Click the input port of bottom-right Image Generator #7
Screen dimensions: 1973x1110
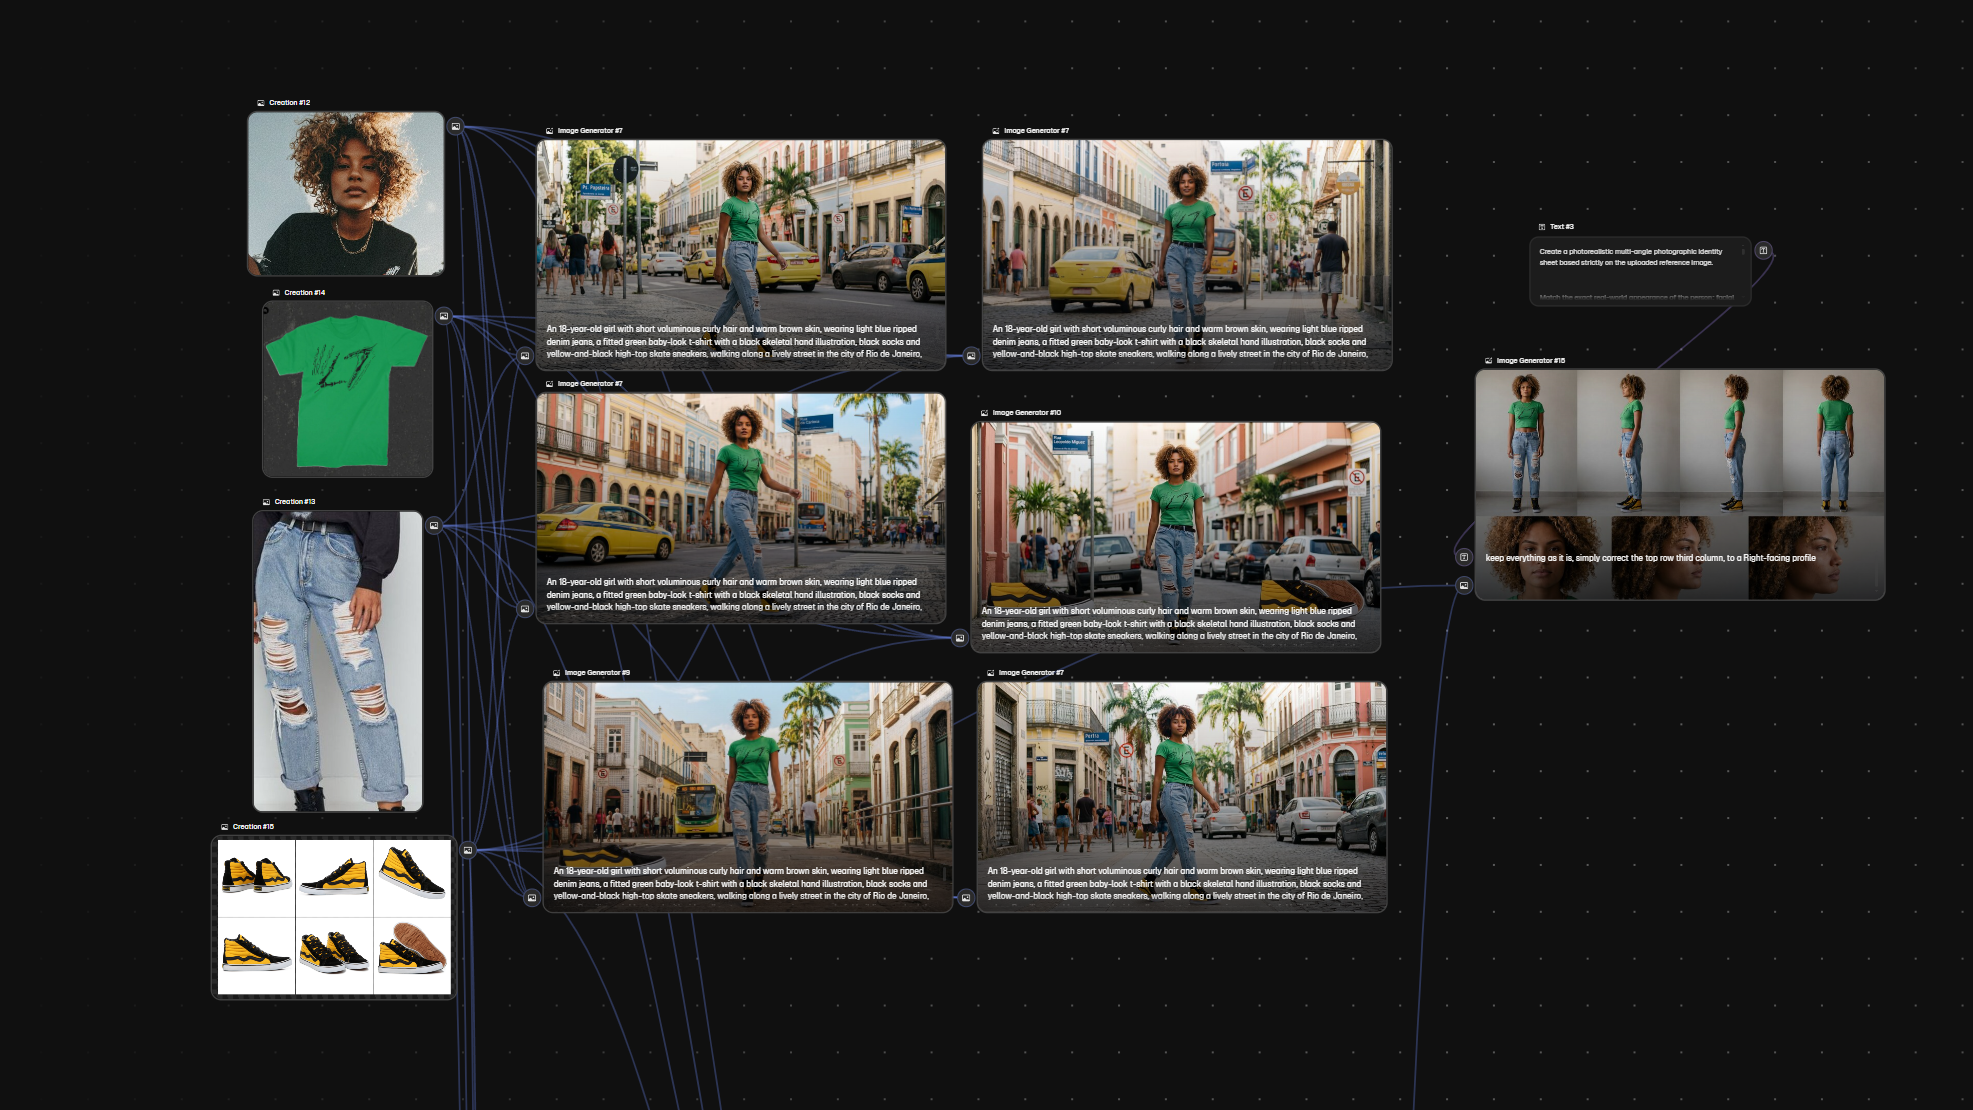[966, 898]
